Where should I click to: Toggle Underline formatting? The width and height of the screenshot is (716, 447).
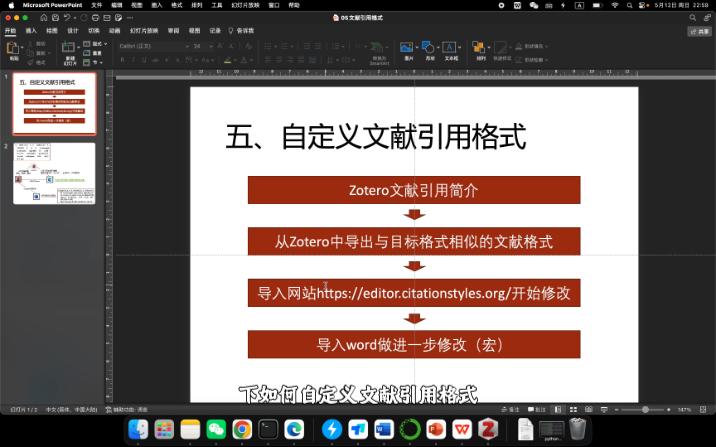click(x=144, y=60)
